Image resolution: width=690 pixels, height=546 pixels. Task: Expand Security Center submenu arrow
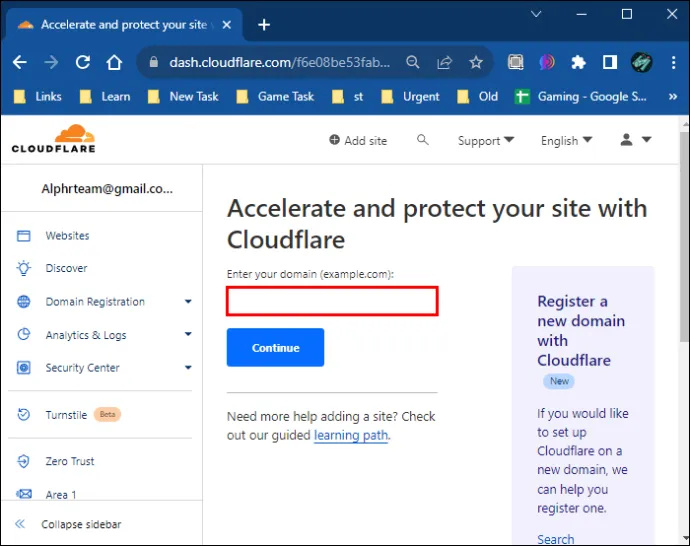pos(188,367)
